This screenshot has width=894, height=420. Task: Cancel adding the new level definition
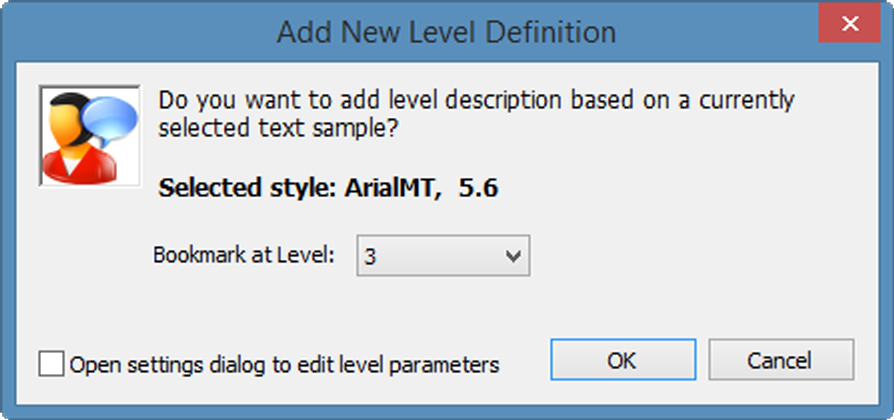(780, 360)
